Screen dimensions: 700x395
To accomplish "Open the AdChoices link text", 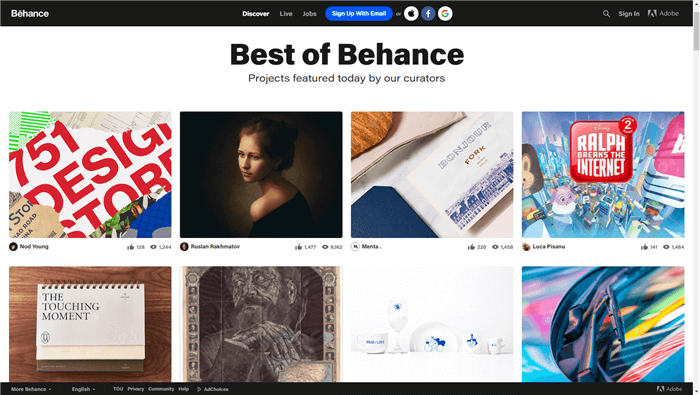I will click(216, 389).
